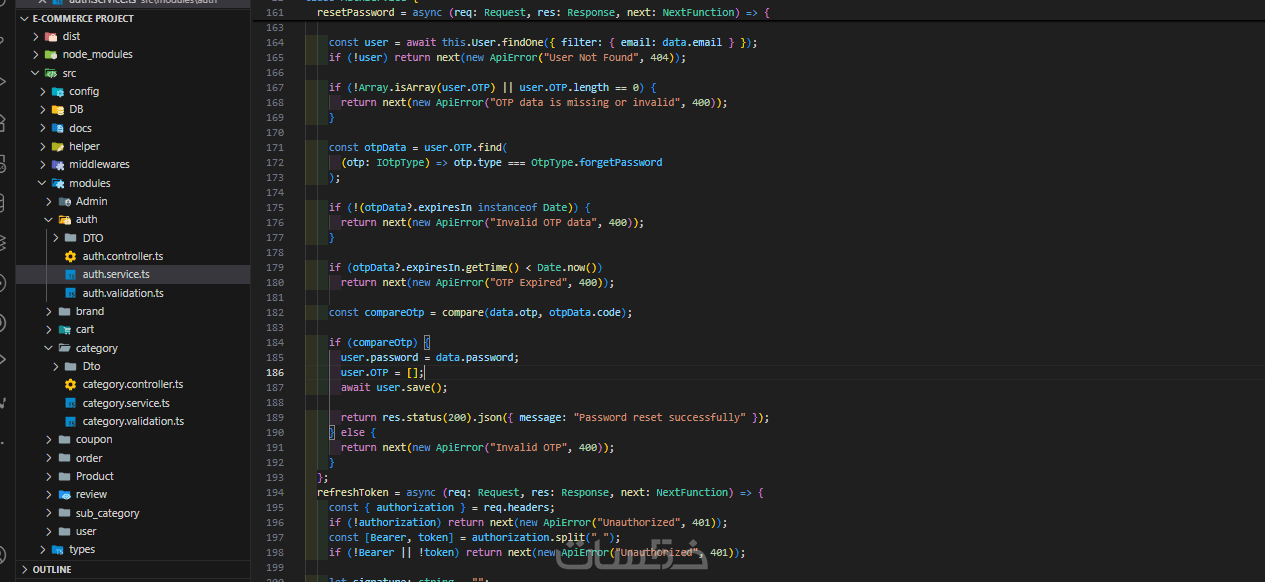The width and height of the screenshot is (1265, 582).
Task: Click OtpType.forgetPassword on line 172
Action: coord(596,162)
